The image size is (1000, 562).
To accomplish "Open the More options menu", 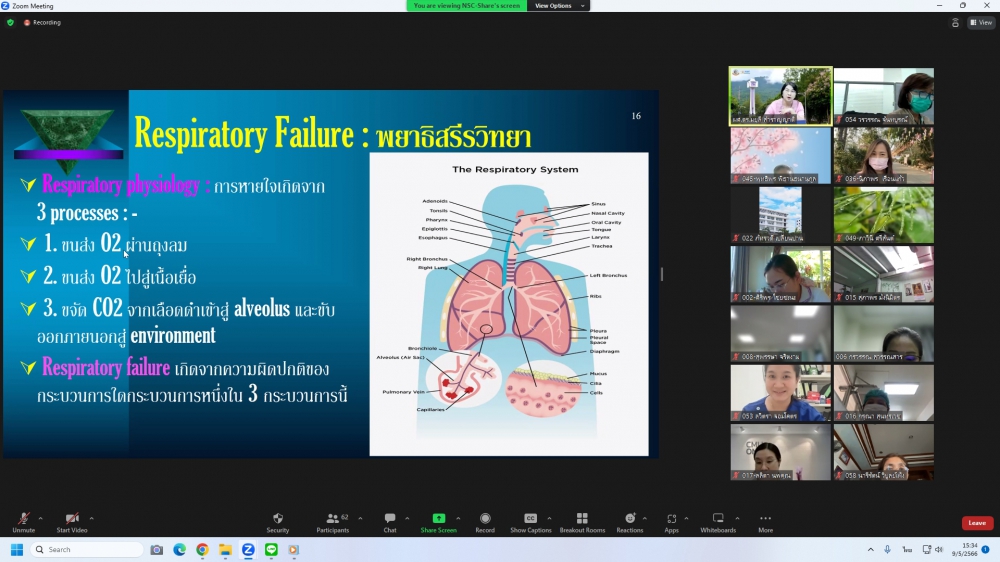I will (x=765, y=522).
